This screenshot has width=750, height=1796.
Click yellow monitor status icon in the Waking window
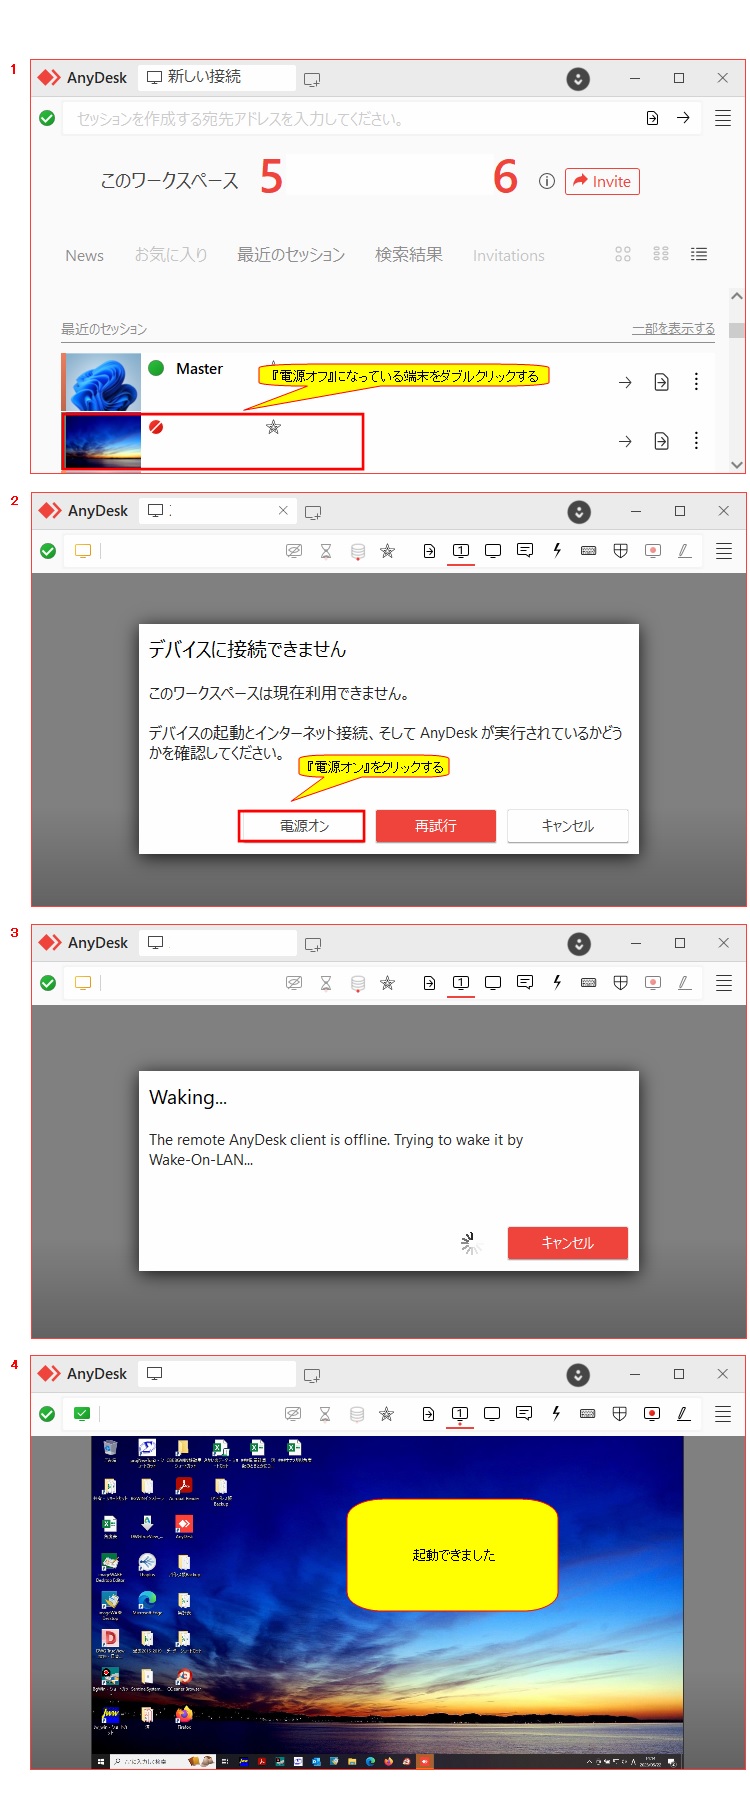tap(83, 983)
